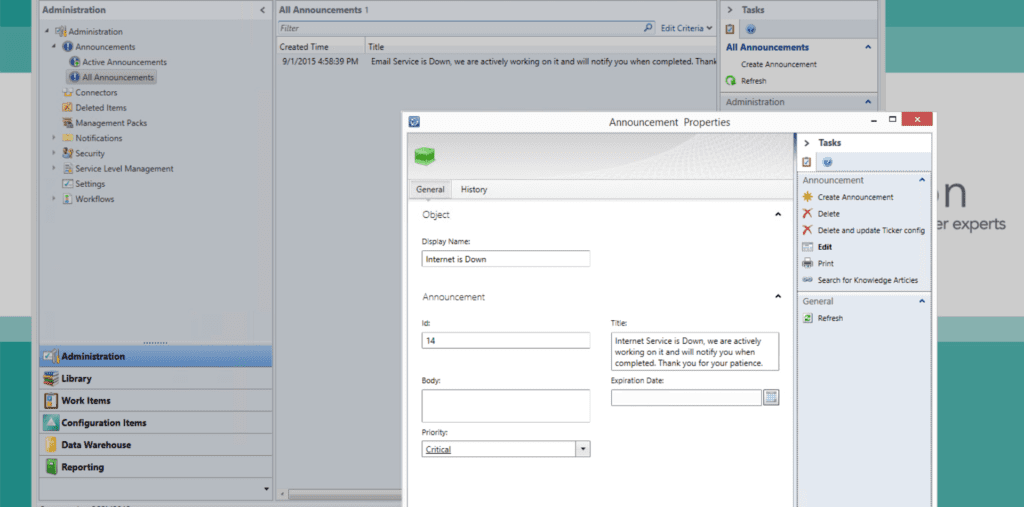This screenshot has height=507, width=1024.
Task: Open the calendar picker beside Expiration Date
Action: tap(771, 397)
